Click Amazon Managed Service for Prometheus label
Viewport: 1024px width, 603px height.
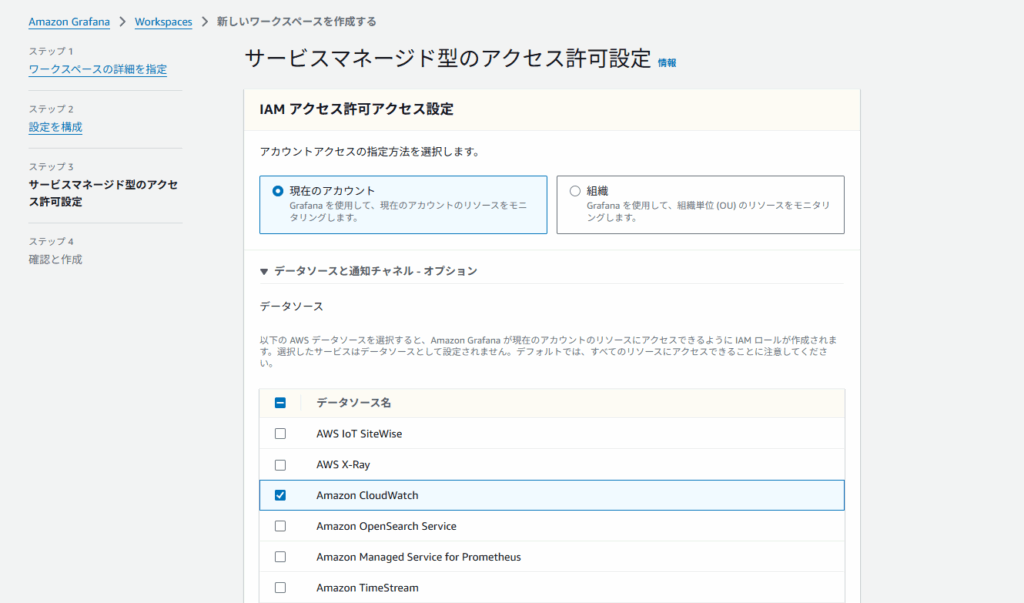pyautogui.click(x=419, y=557)
